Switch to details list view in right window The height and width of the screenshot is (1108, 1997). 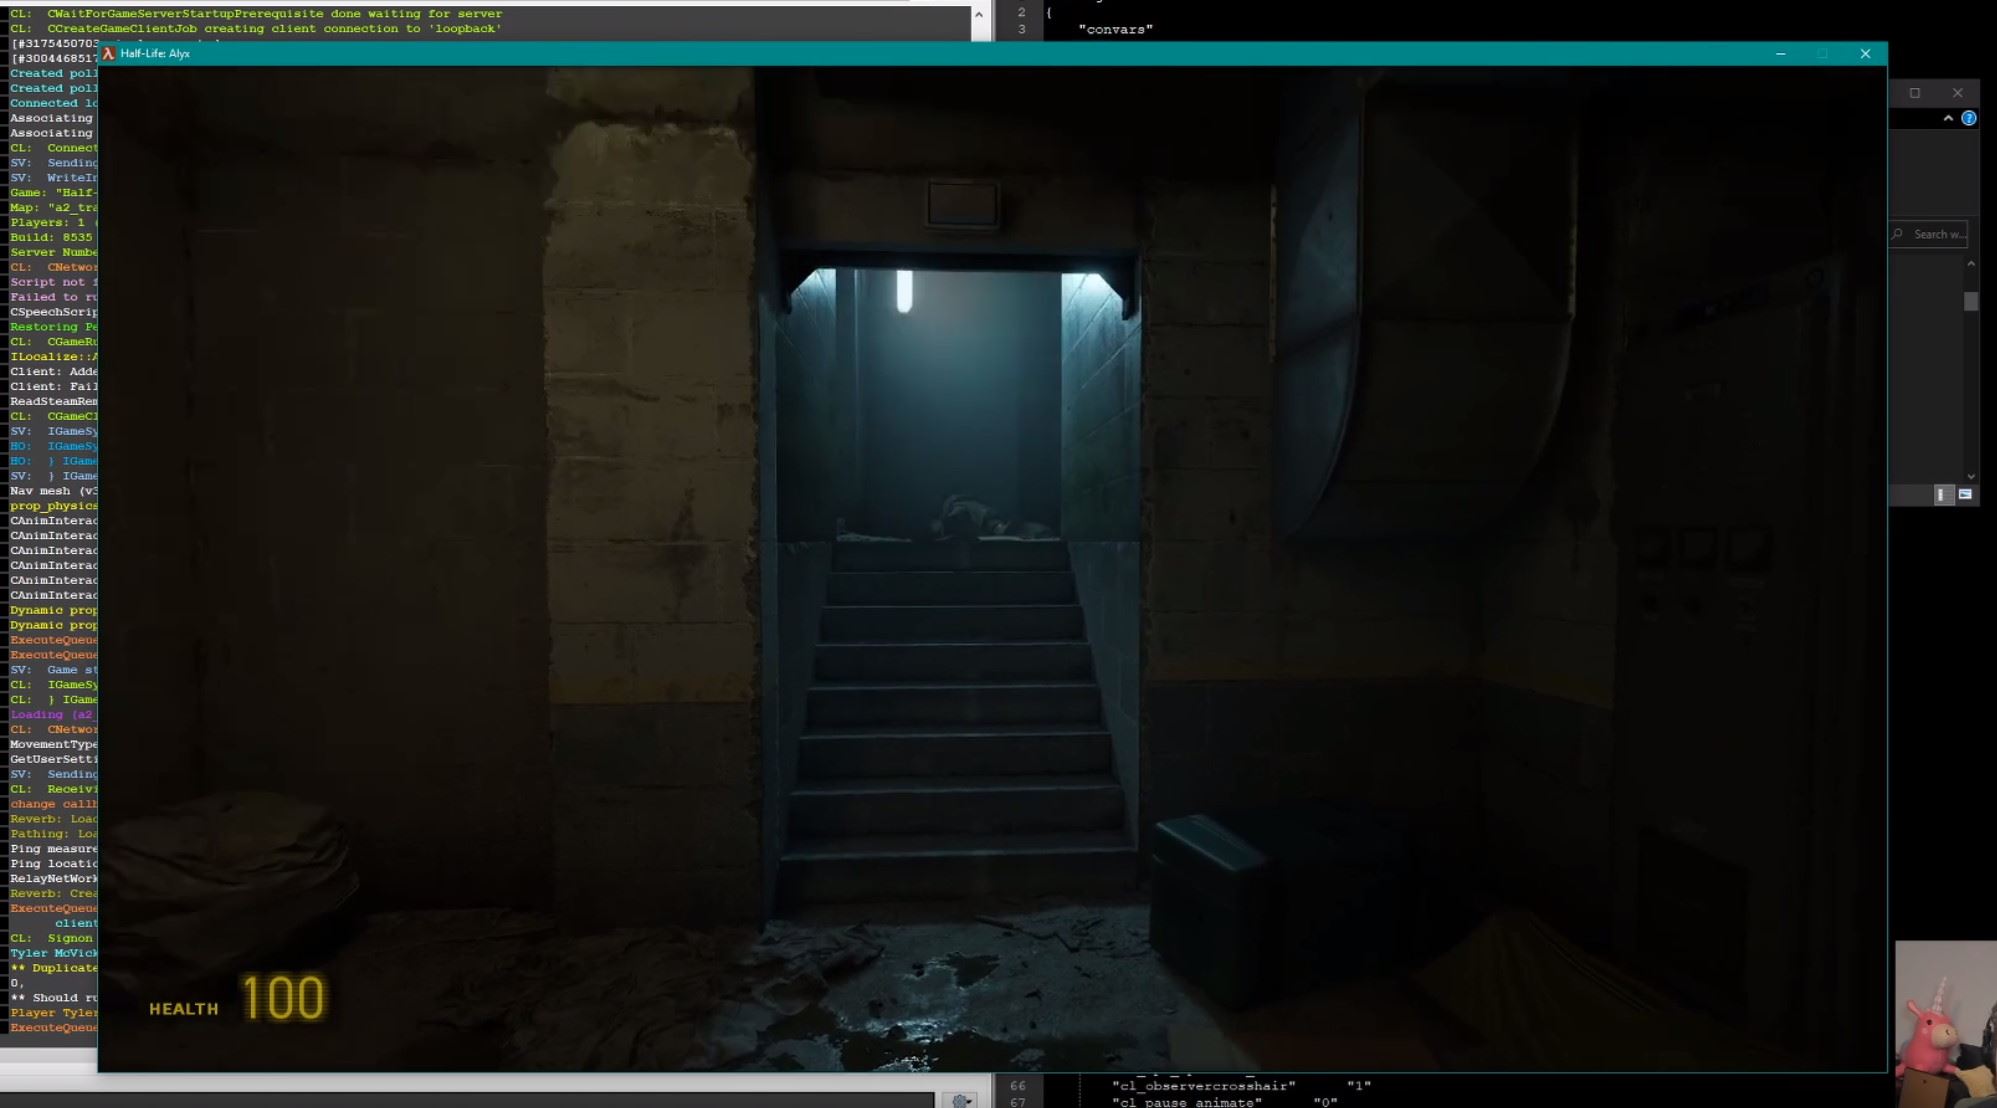(1943, 495)
